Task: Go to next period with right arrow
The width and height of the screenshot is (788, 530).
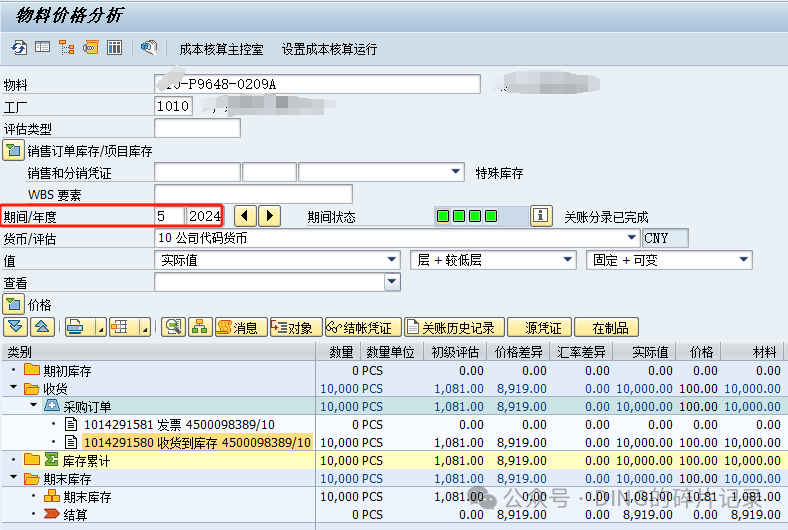Action: [269, 216]
